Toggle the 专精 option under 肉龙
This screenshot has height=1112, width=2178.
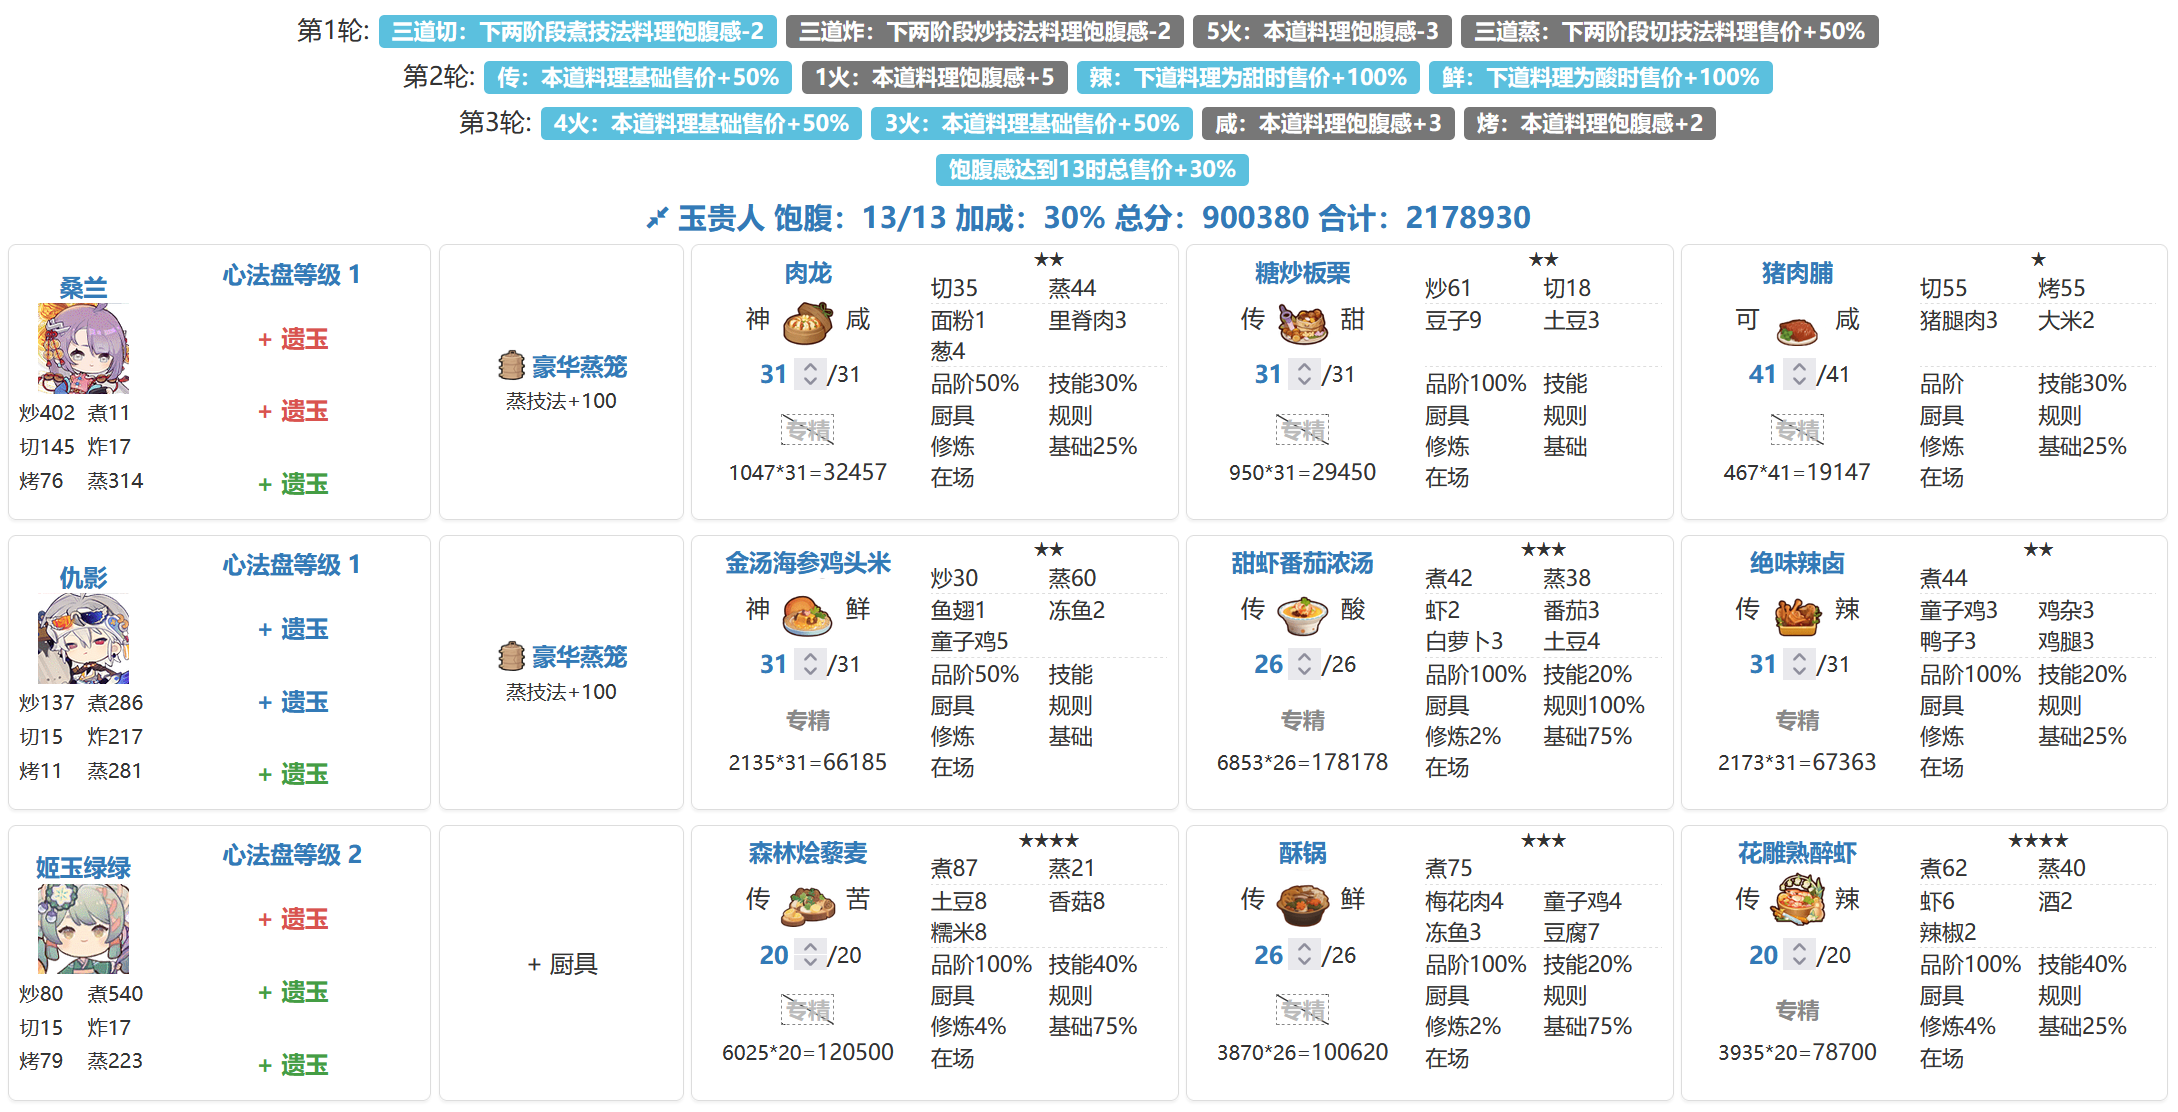pyautogui.click(x=807, y=430)
